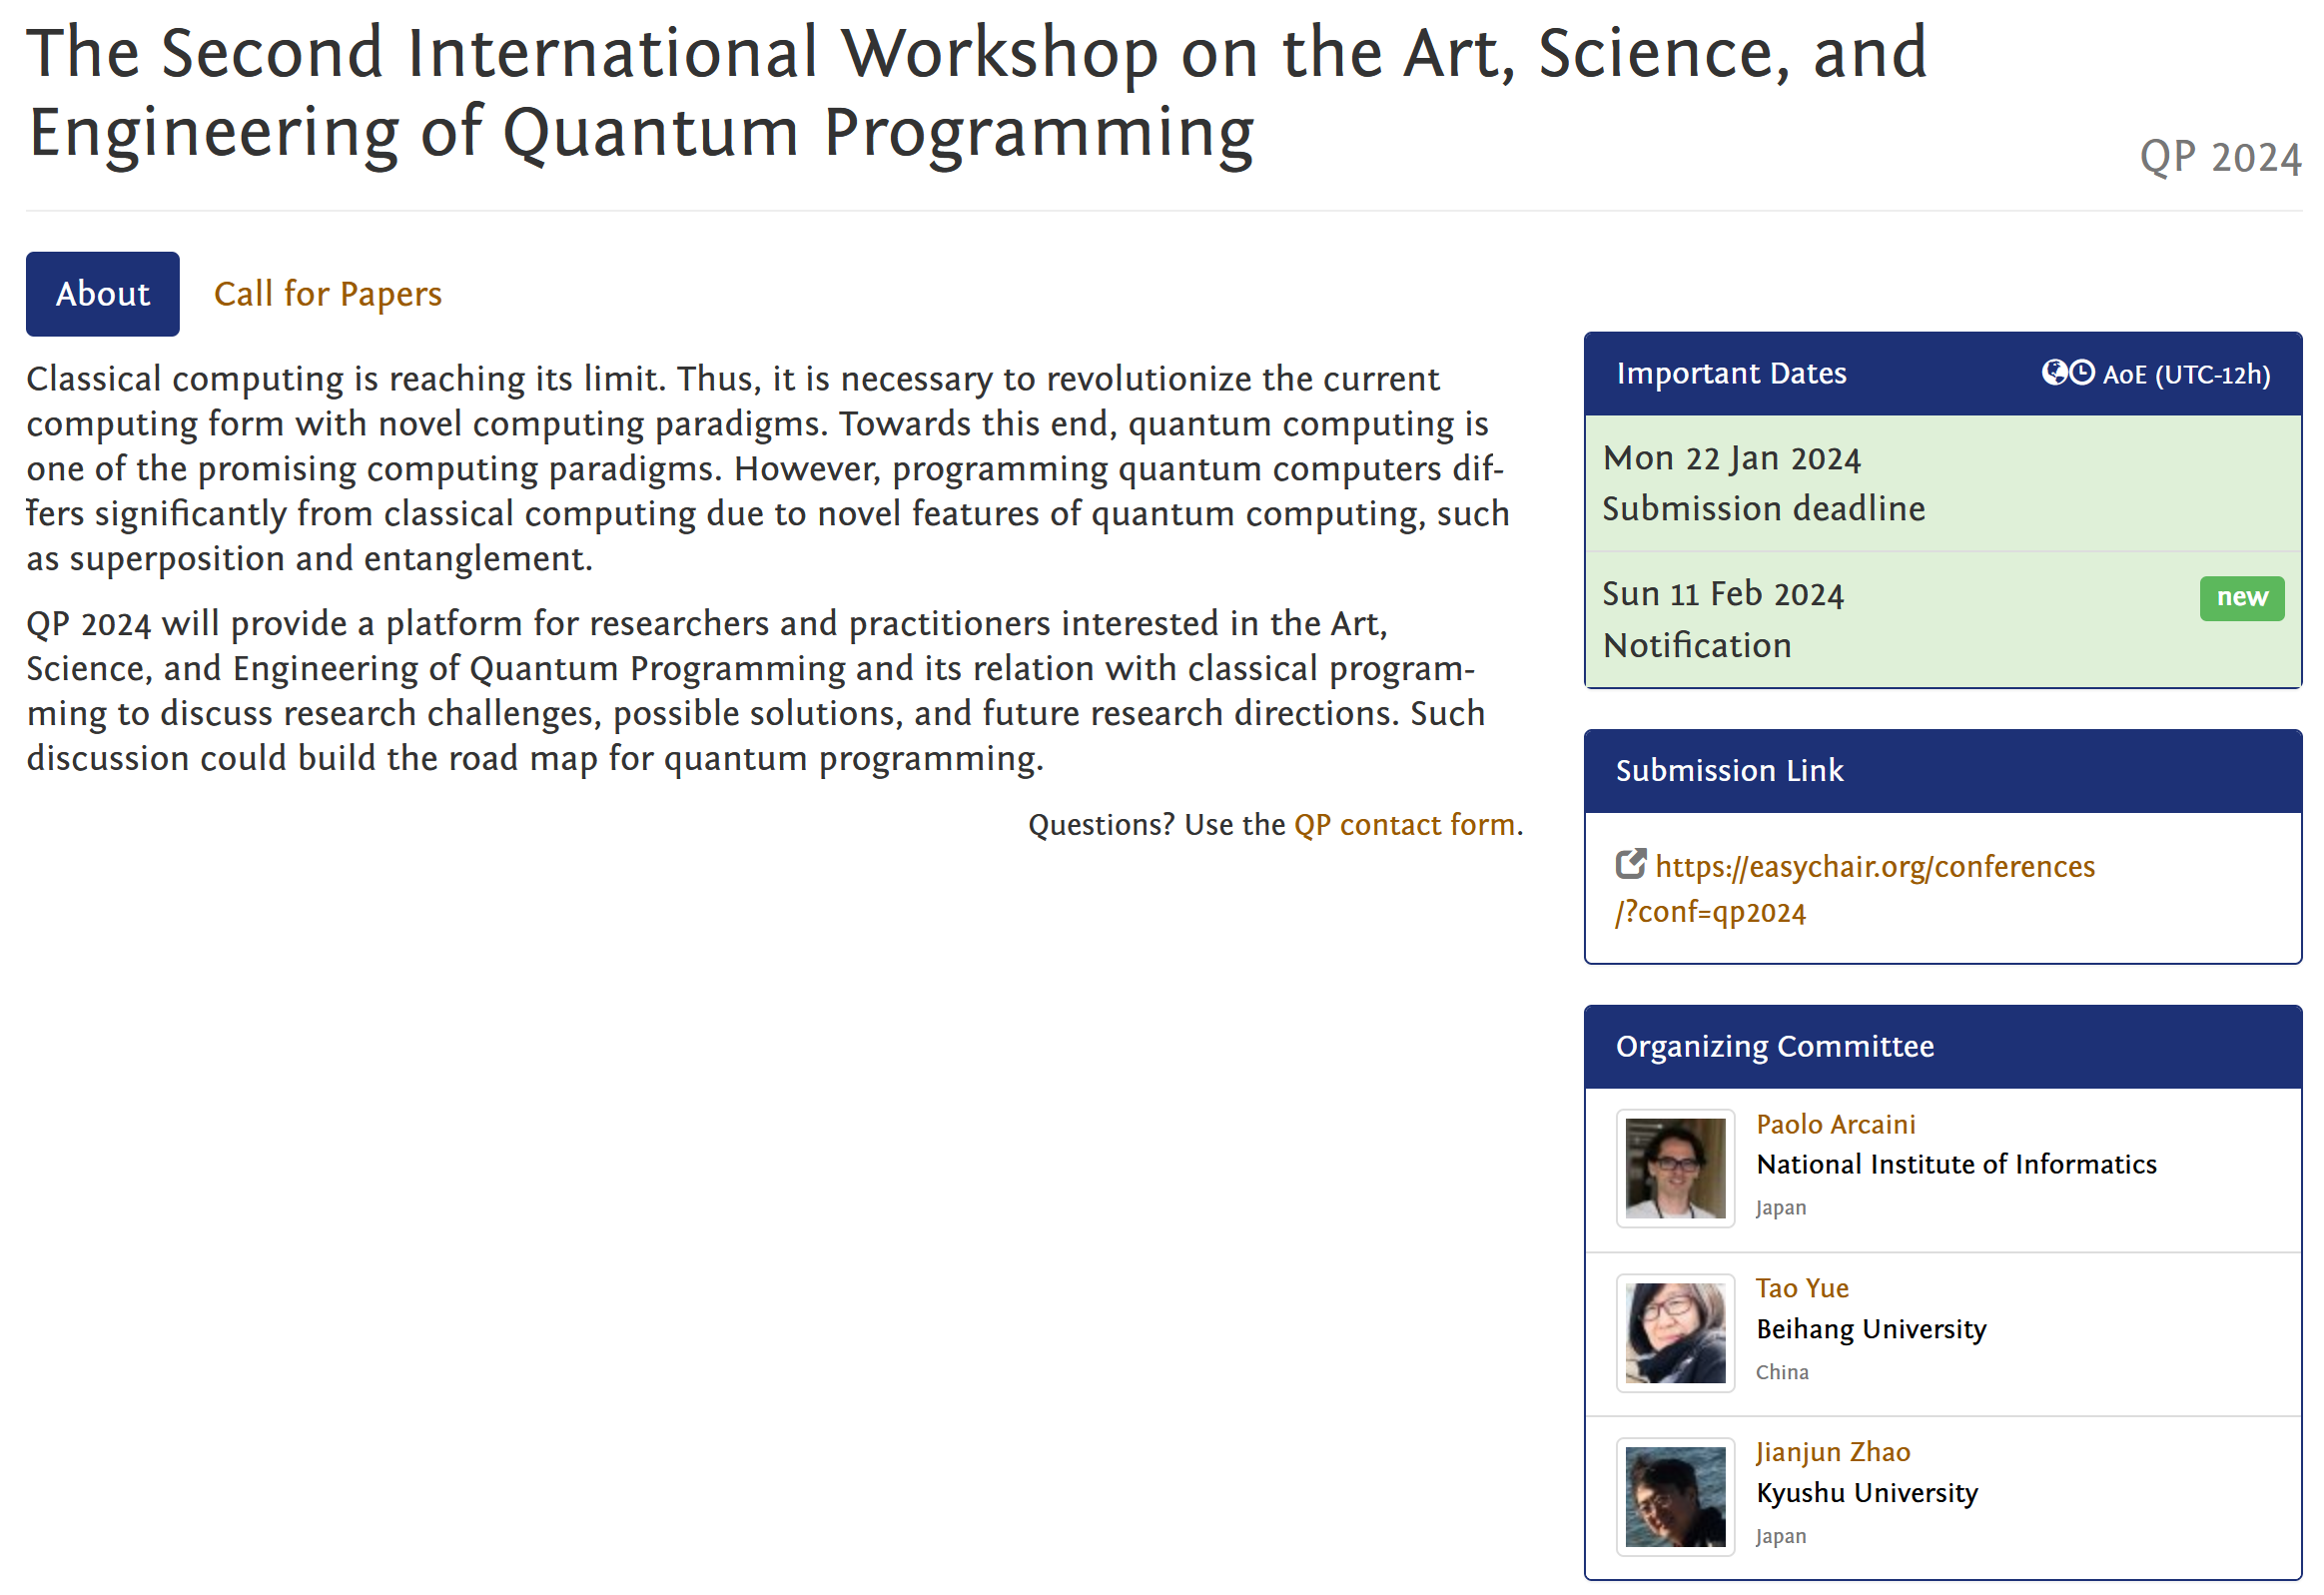Click 'Beihang University' affiliation text

pyautogui.click(x=1872, y=1330)
